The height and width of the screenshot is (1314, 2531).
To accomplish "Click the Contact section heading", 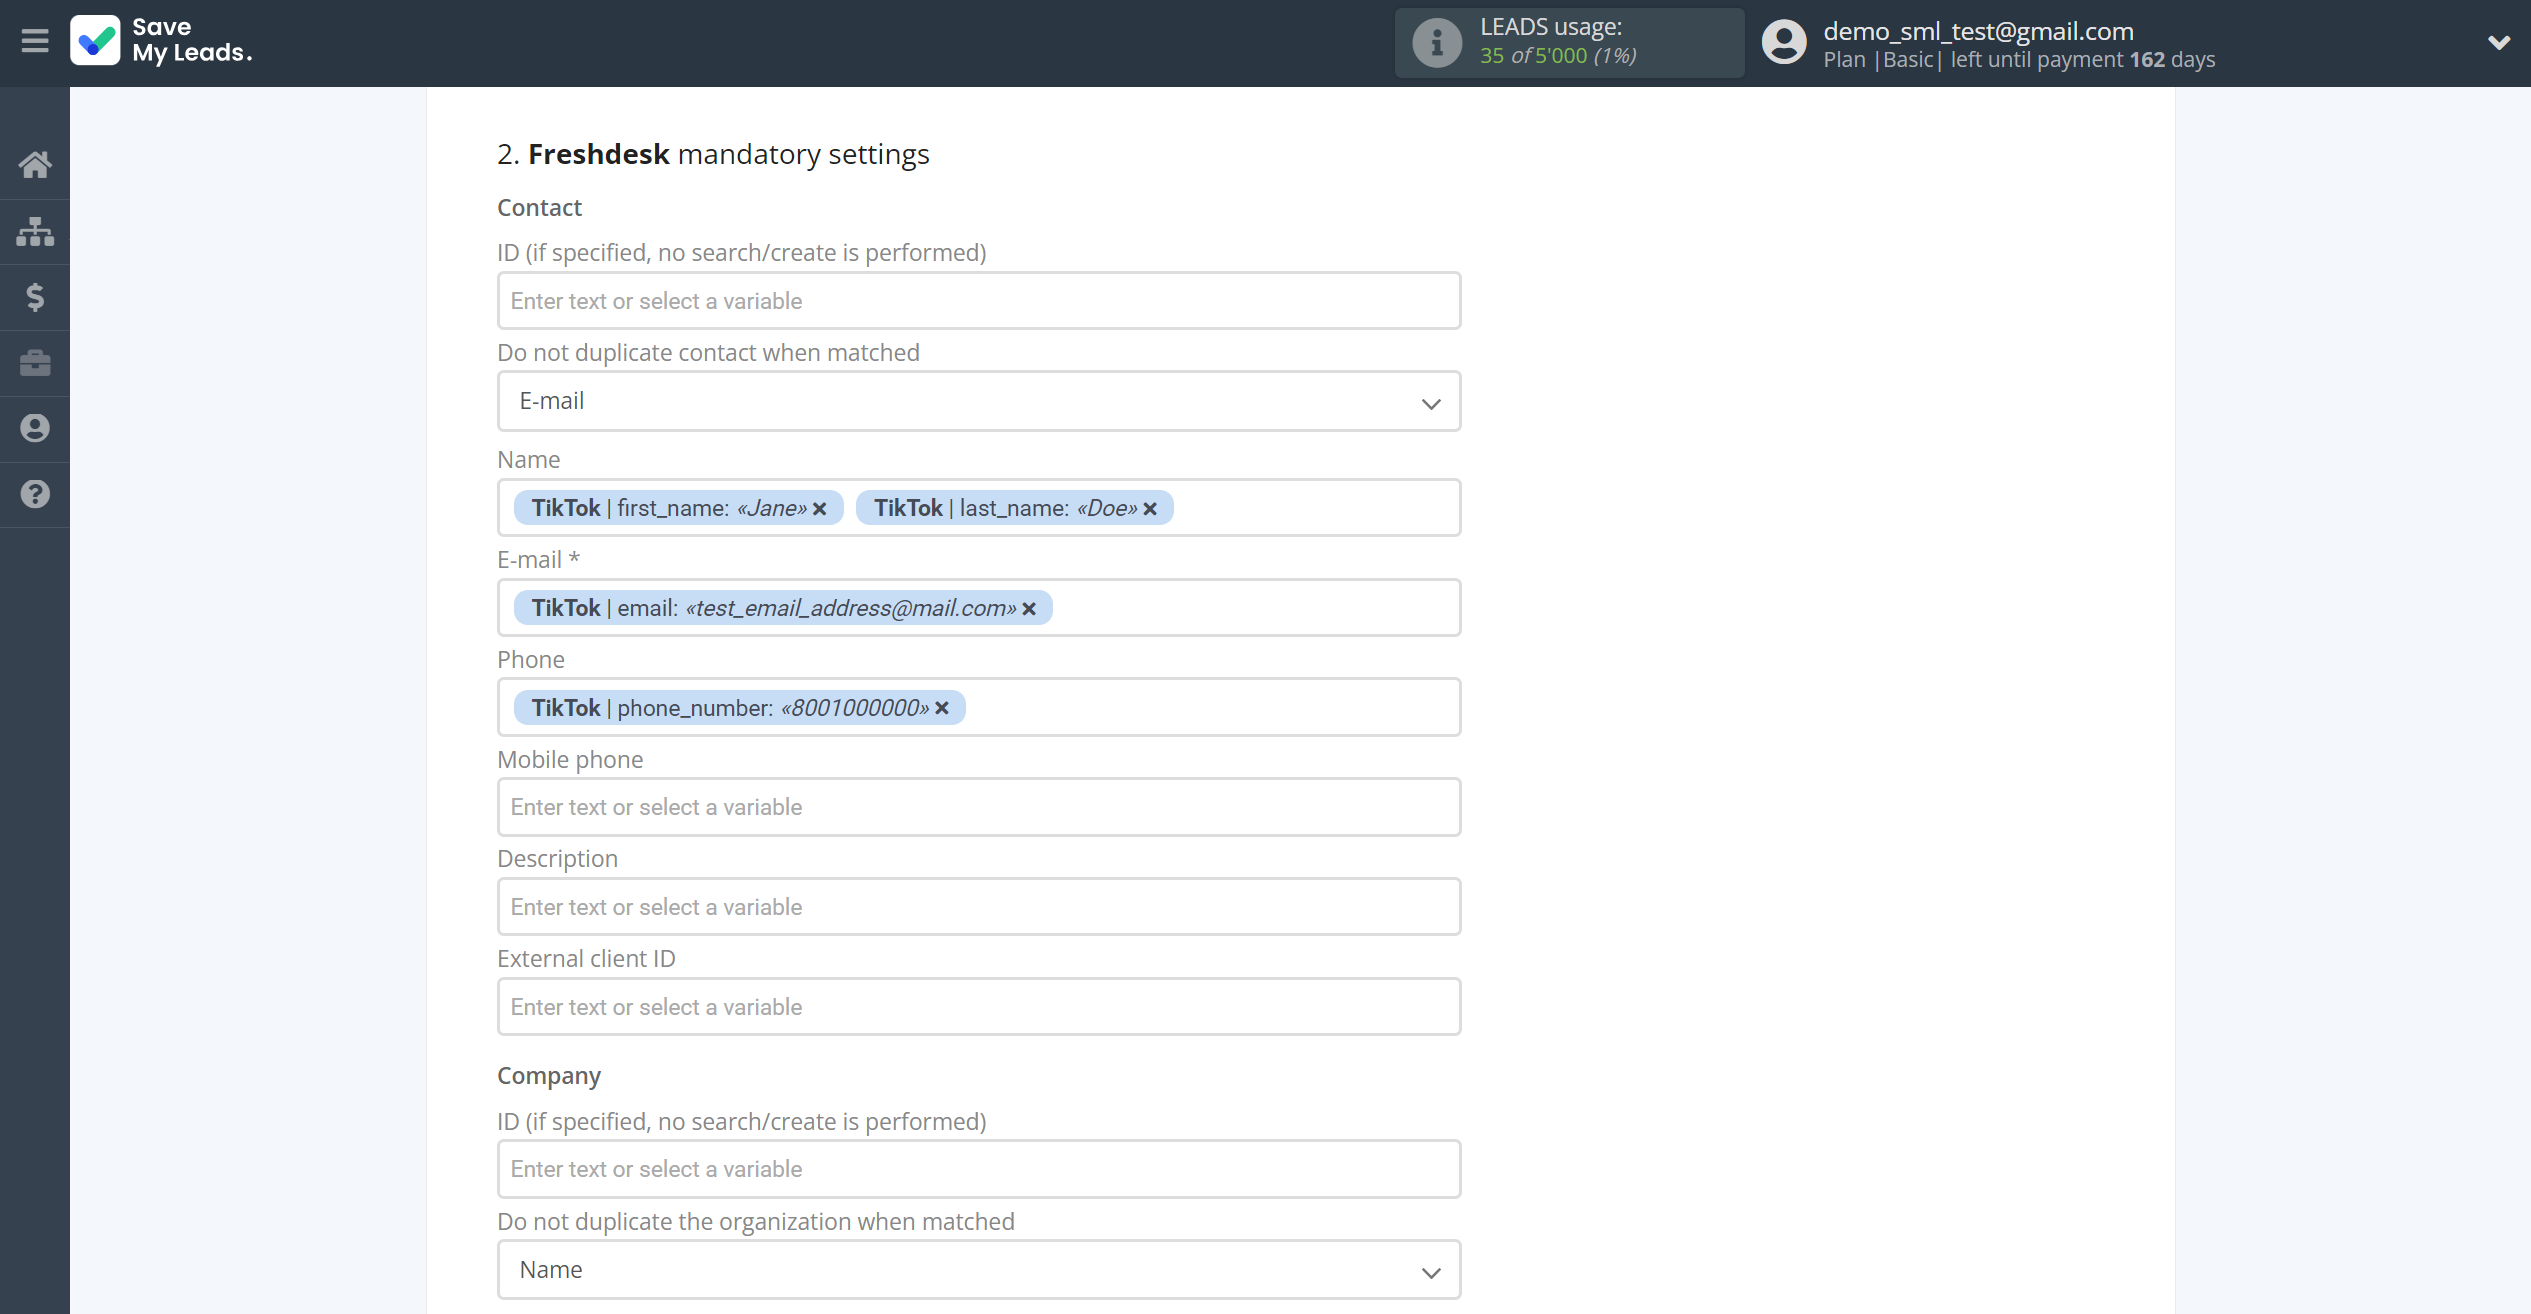I will tap(539, 208).
